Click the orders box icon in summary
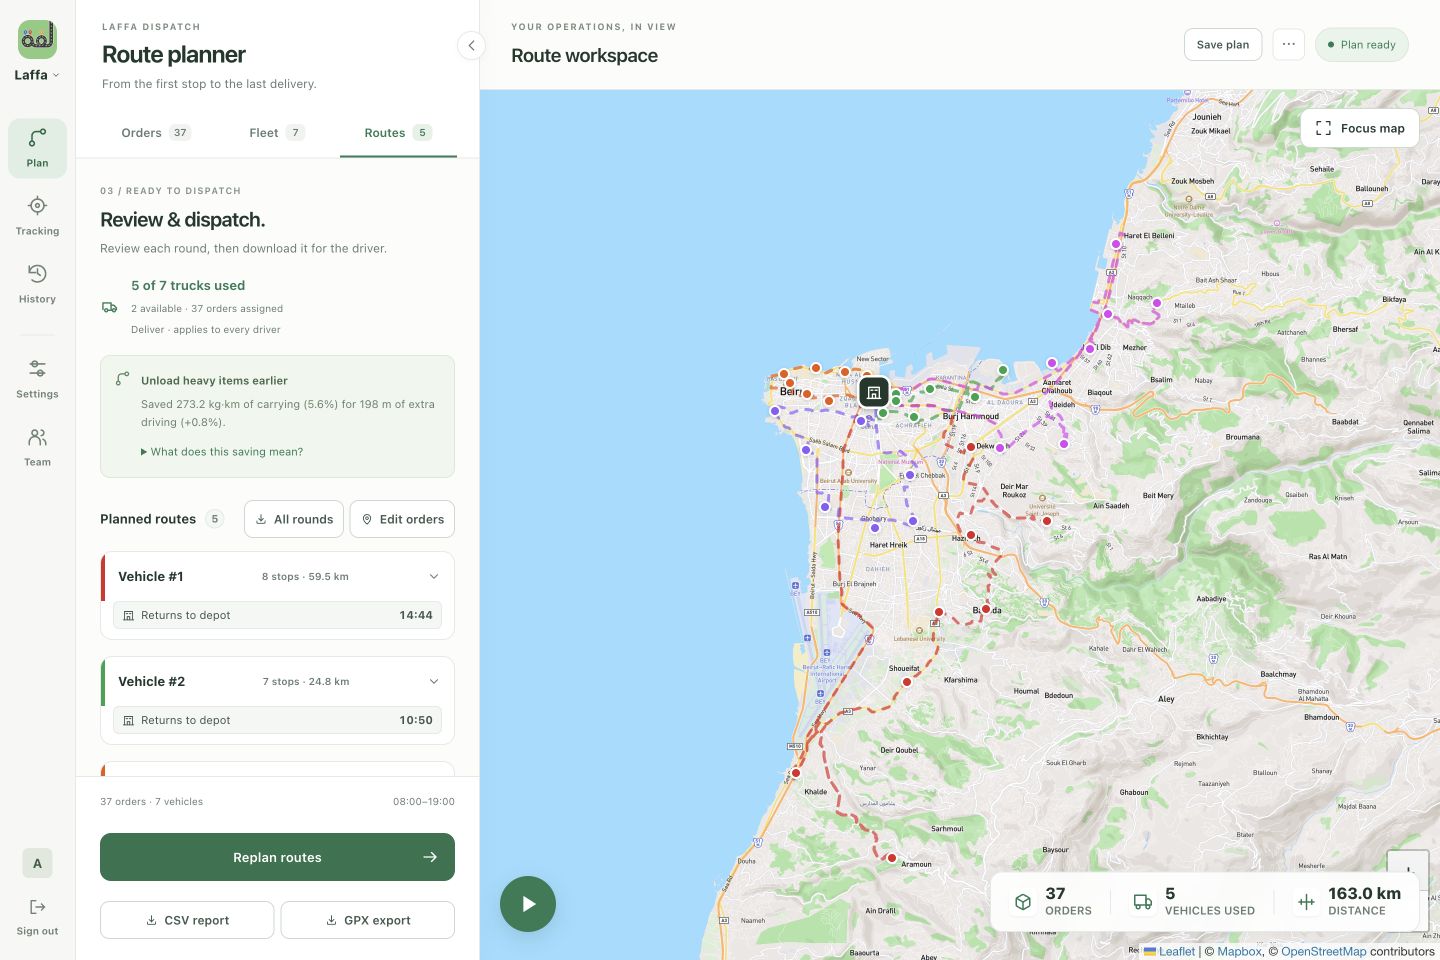Image resolution: width=1440 pixels, height=960 pixels. coord(1023,902)
